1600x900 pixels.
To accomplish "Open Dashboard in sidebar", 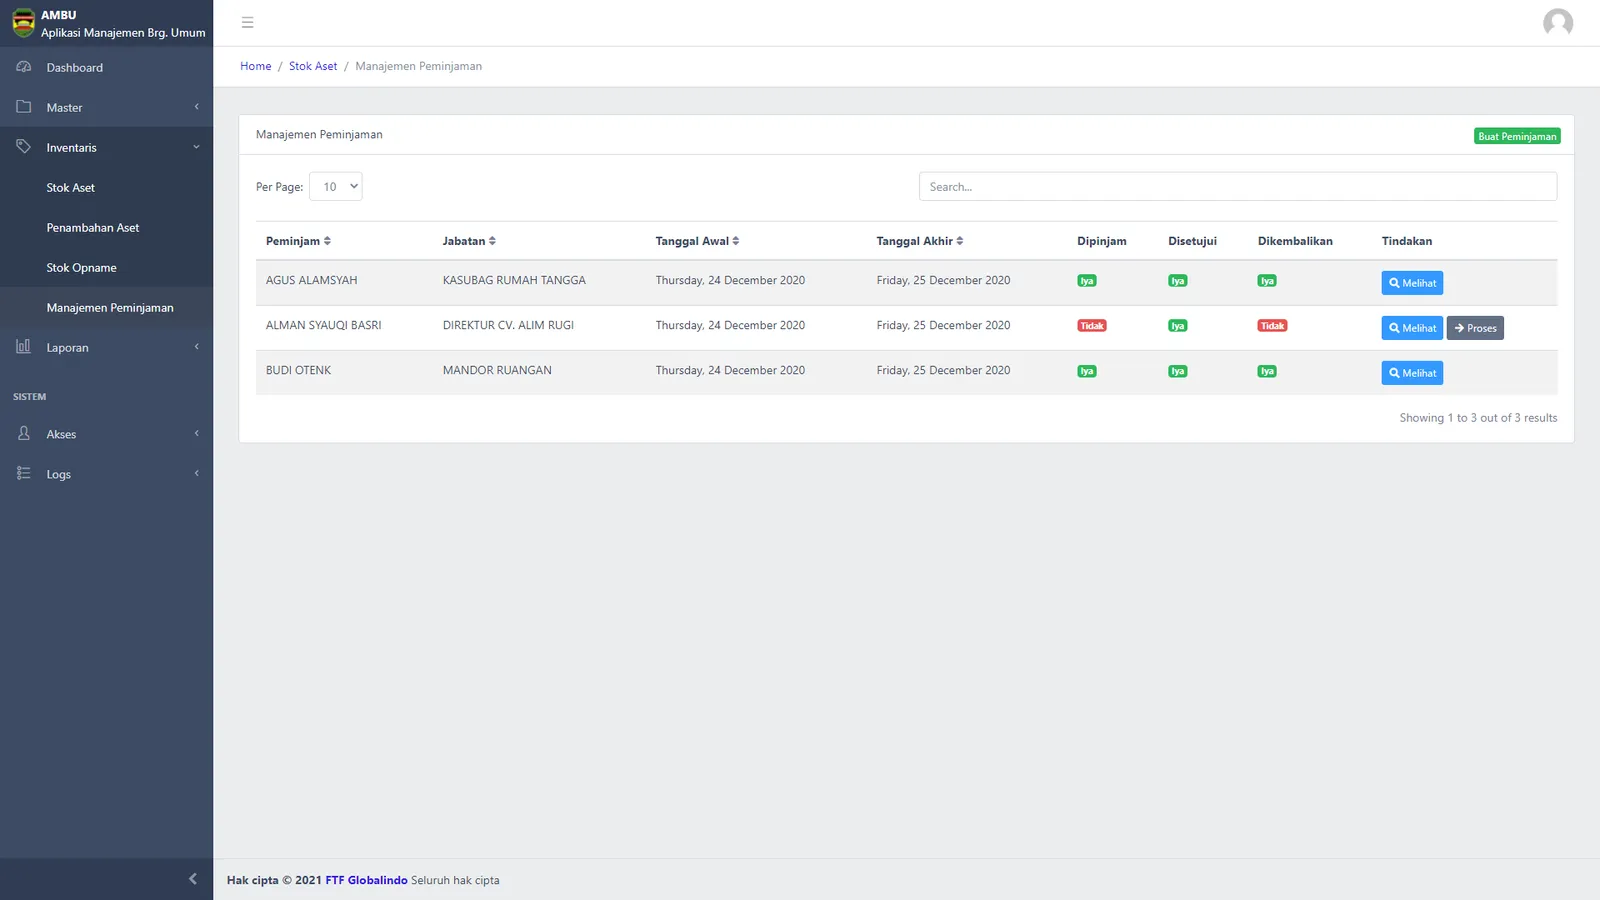I will (x=106, y=67).
